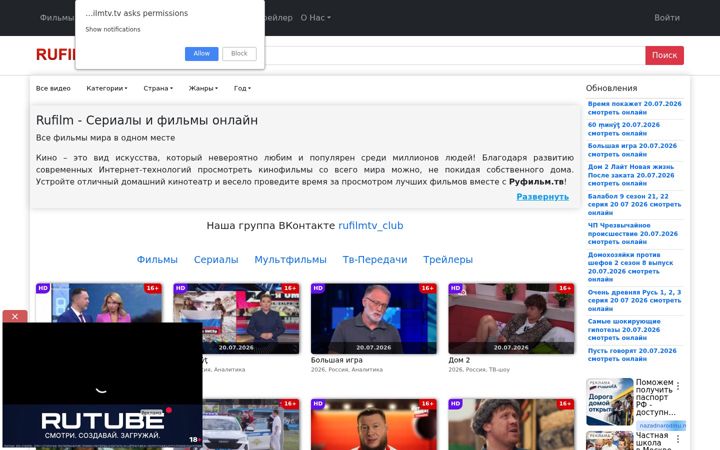Close the floating Rutube video ad
This screenshot has width=720, height=450.
coord(15,316)
